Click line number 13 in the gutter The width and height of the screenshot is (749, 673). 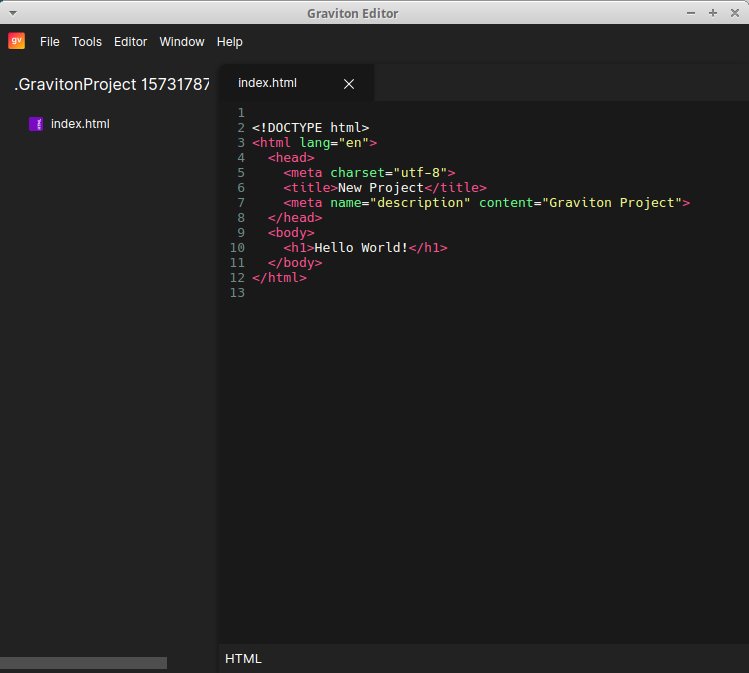(237, 293)
